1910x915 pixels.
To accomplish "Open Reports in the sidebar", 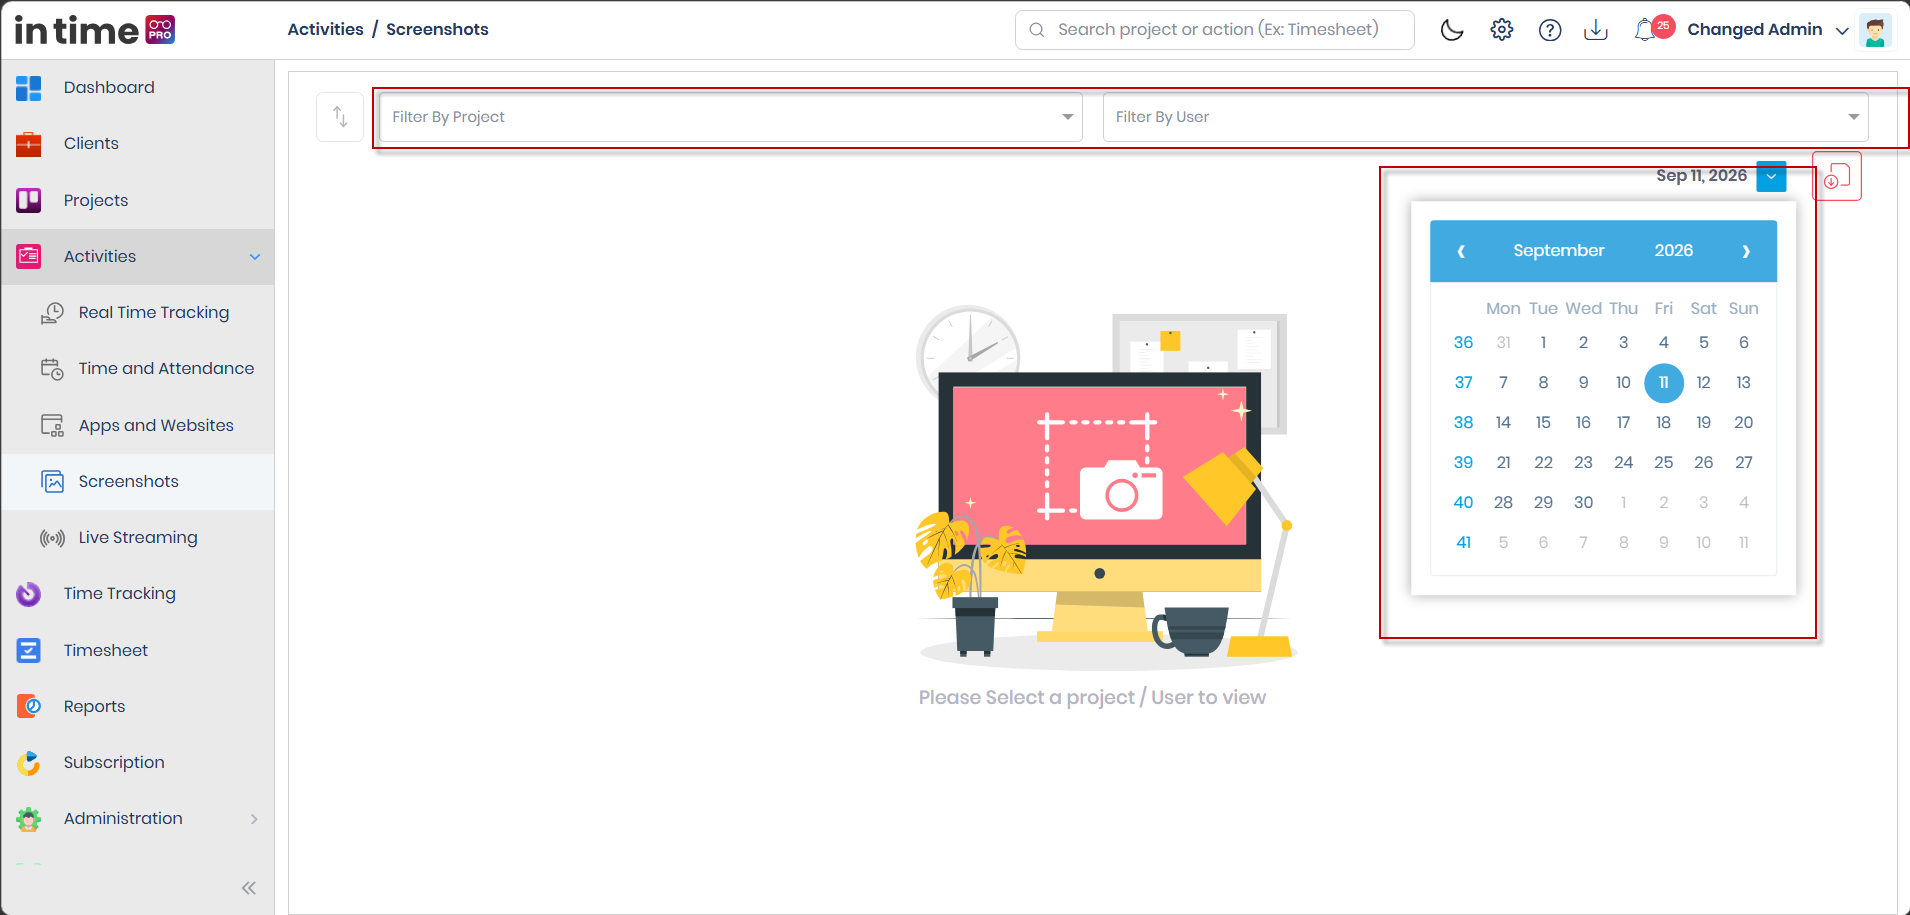I will (x=137, y=706).
